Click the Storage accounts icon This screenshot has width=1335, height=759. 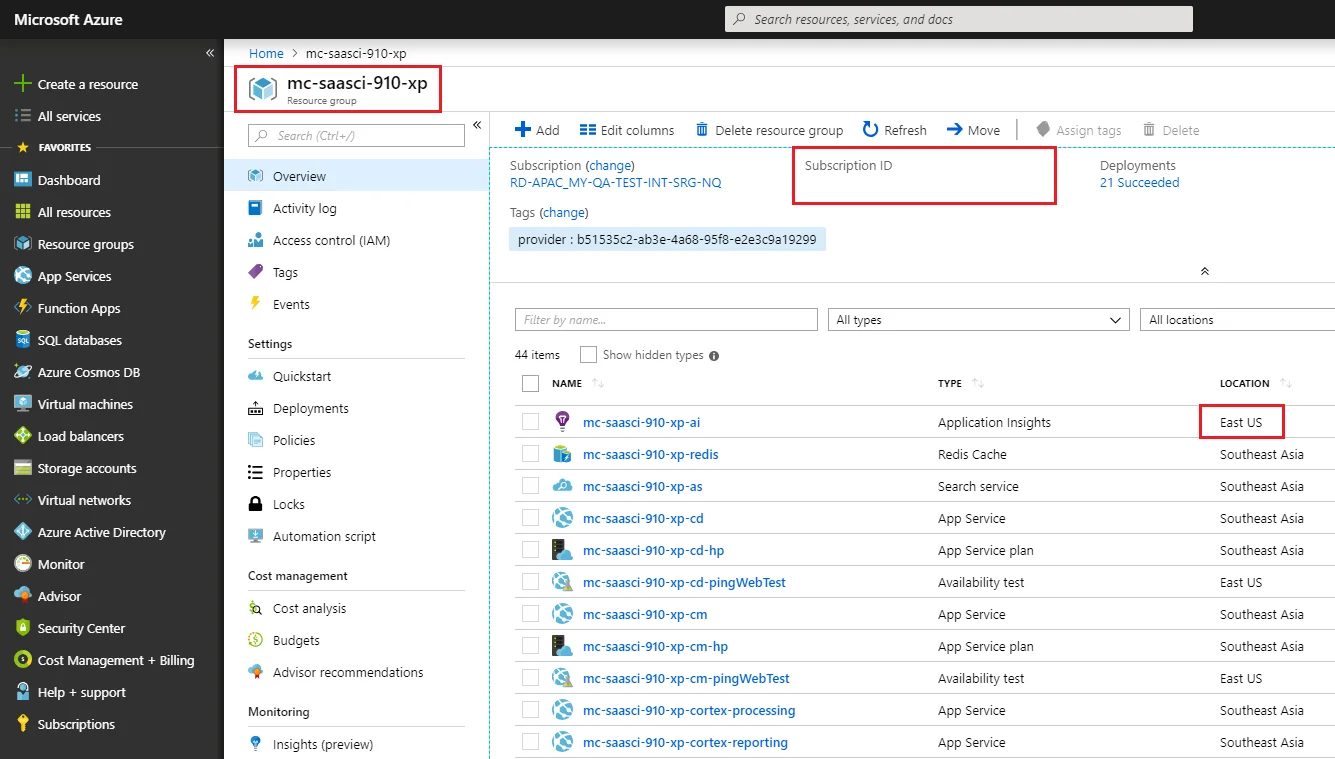tap(23, 468)
